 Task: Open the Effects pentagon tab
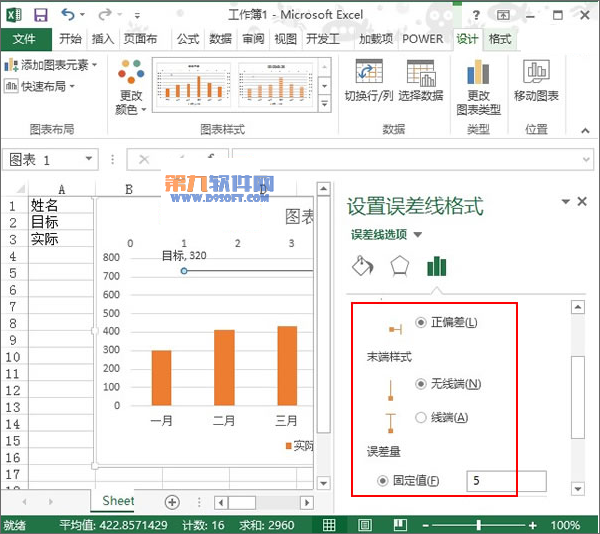click(399, 266)
